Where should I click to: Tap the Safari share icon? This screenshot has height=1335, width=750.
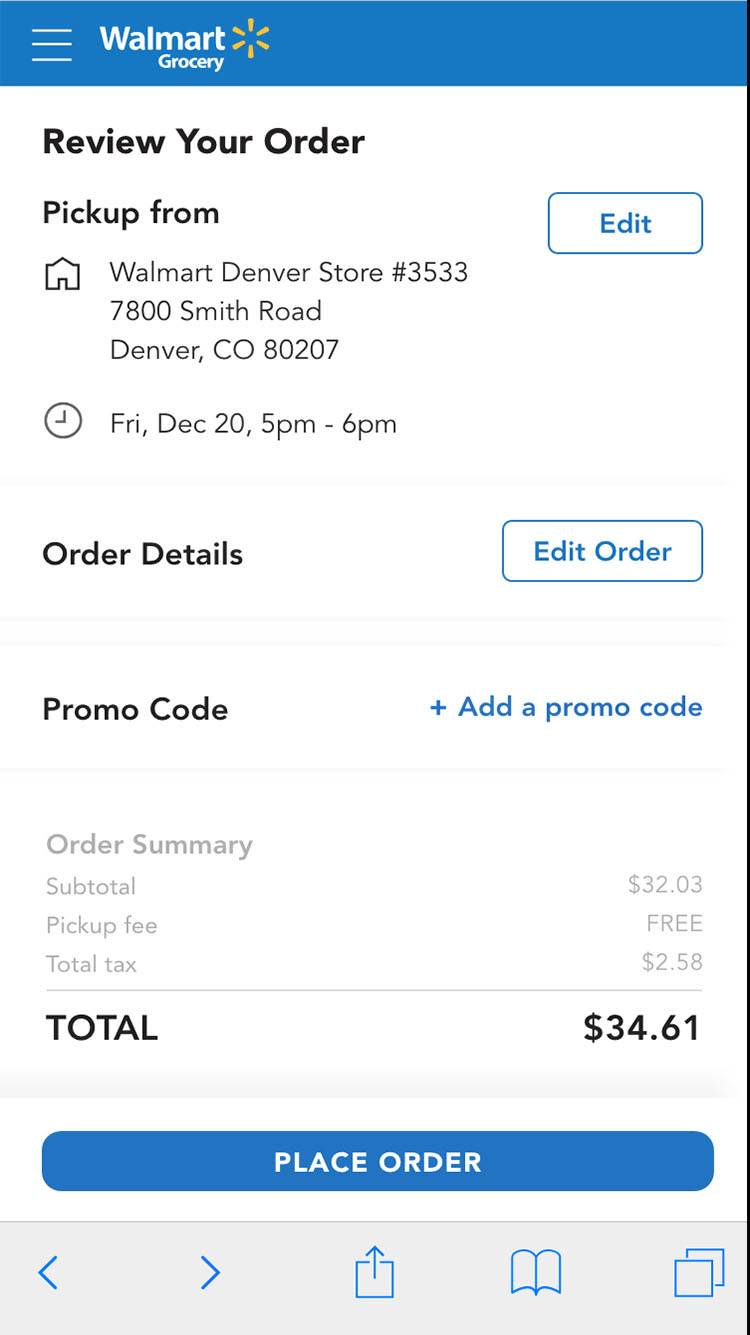[x=375, y=1272]
